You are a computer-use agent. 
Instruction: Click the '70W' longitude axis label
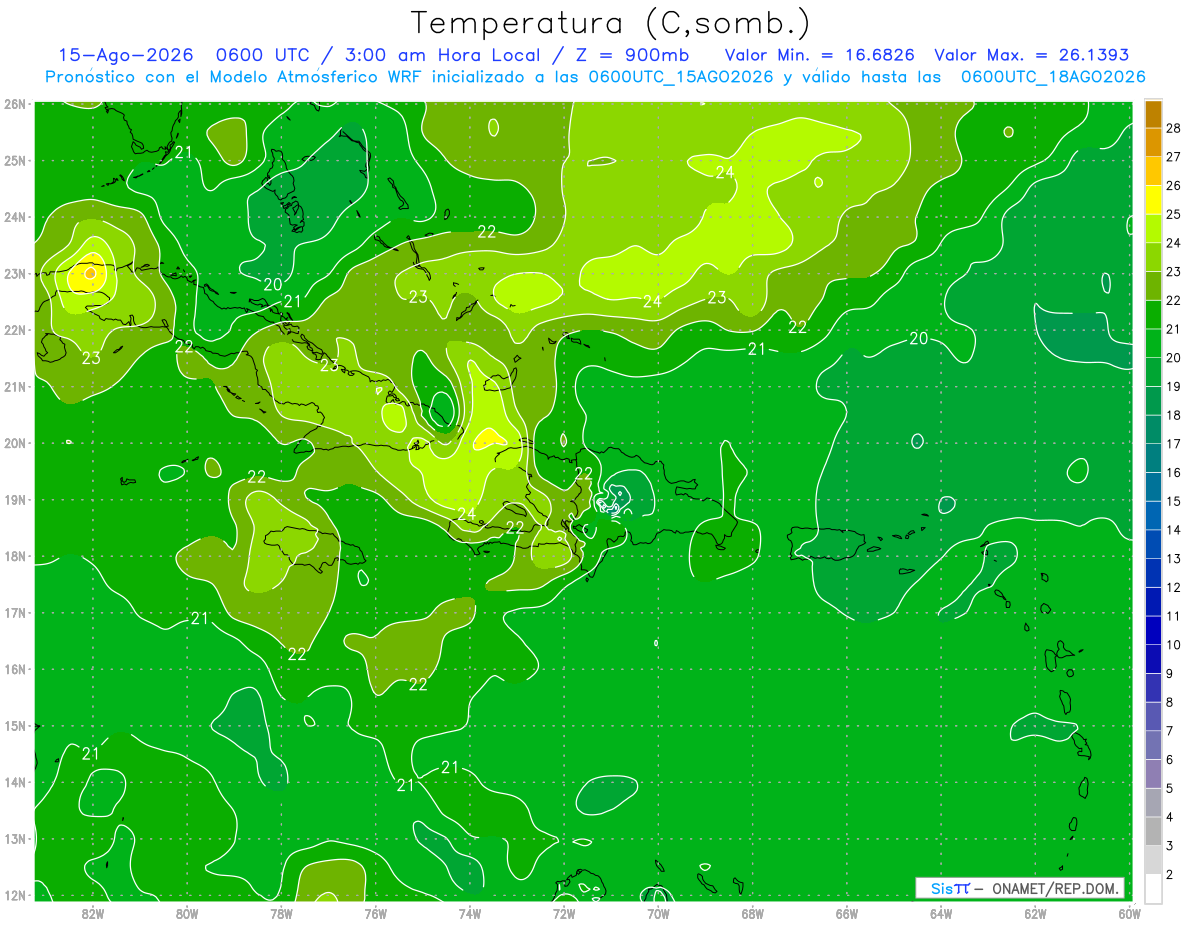point(658,913)
